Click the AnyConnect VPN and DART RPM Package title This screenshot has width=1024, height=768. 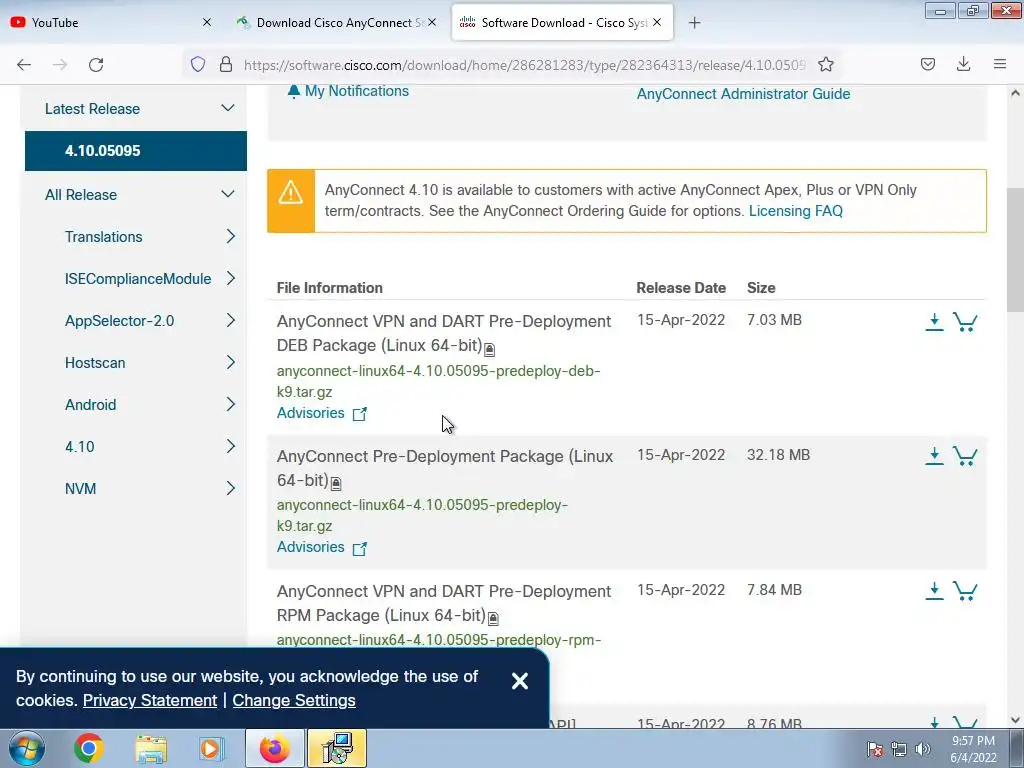point(444,603)
